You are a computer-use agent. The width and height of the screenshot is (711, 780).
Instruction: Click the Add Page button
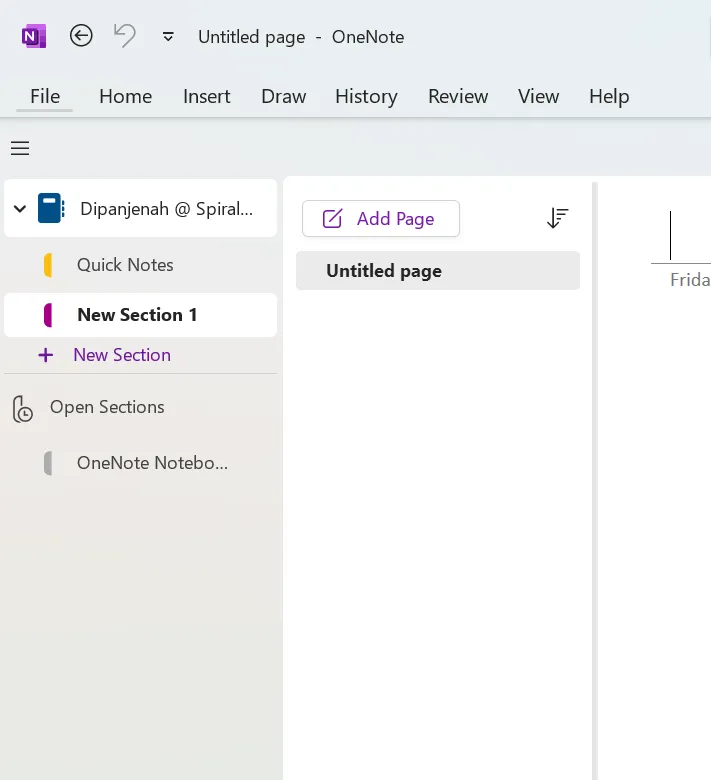tap(381, 218)
